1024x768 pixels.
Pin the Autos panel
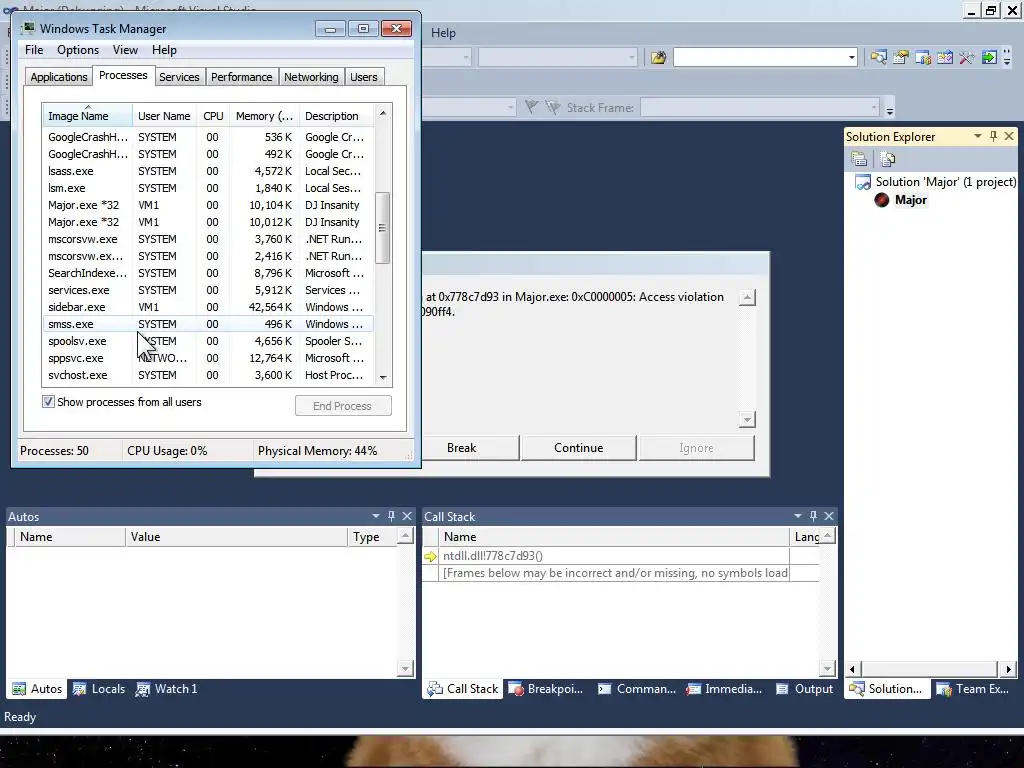[x=391, y=516]
